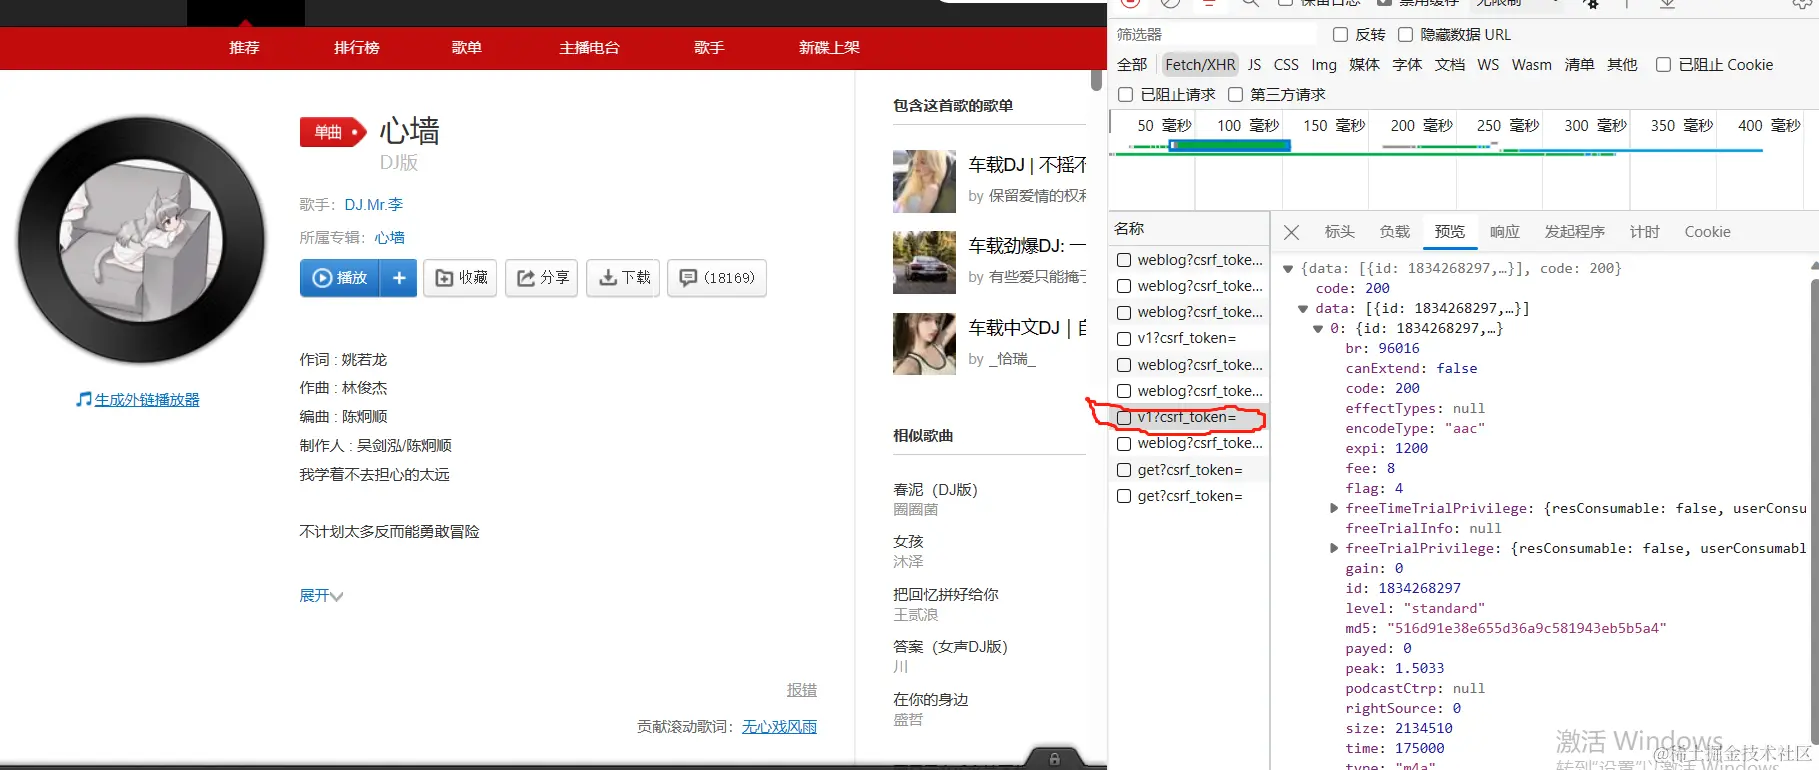Open 排行榜 rankings page
Image resolution: width=1819 pixels, height=770 pixels.
click(x=357, y=48)
